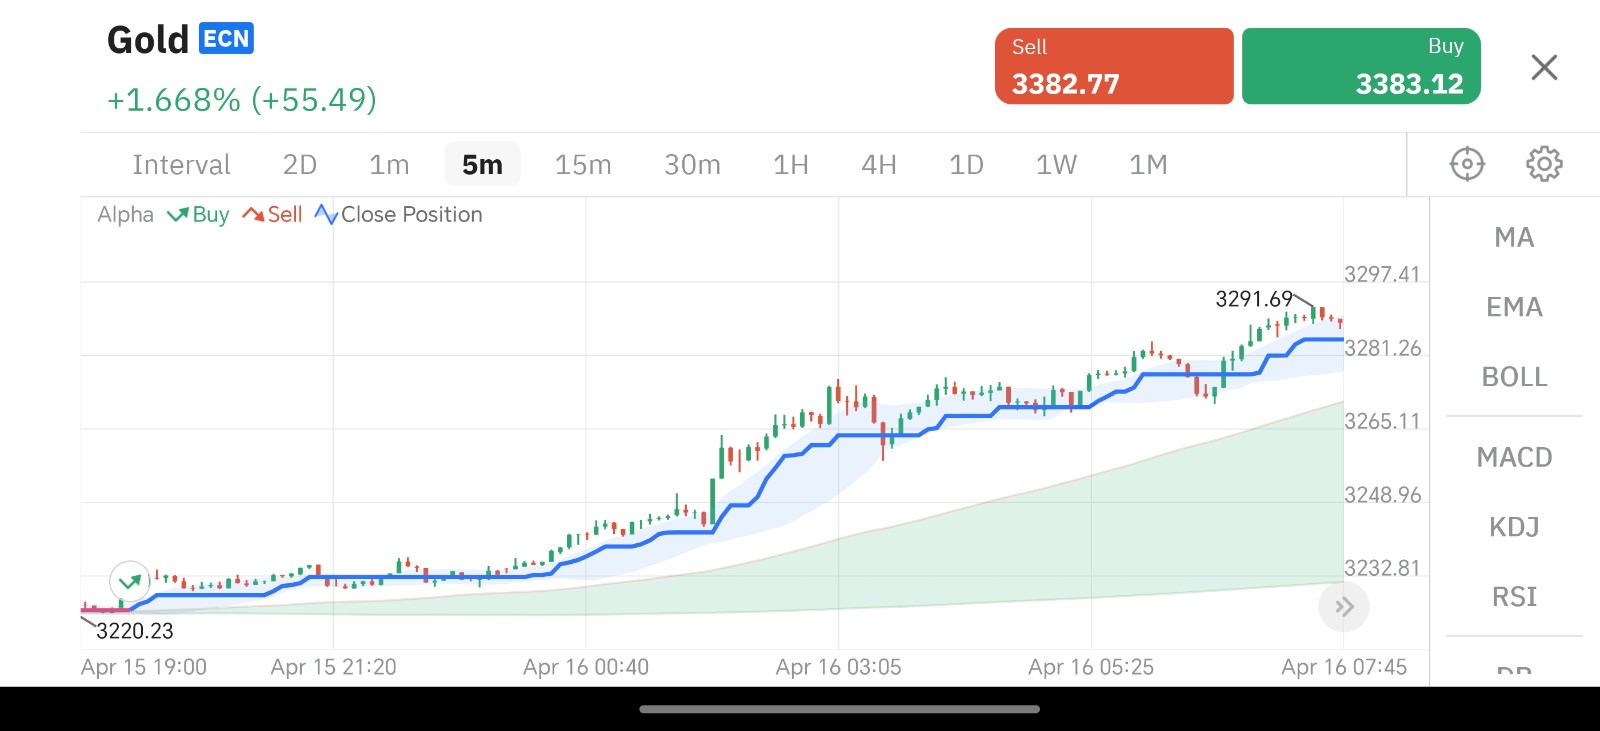Open chart settings gear icon
Screen dimensions: 1600x731
[x=1544, y=164]
